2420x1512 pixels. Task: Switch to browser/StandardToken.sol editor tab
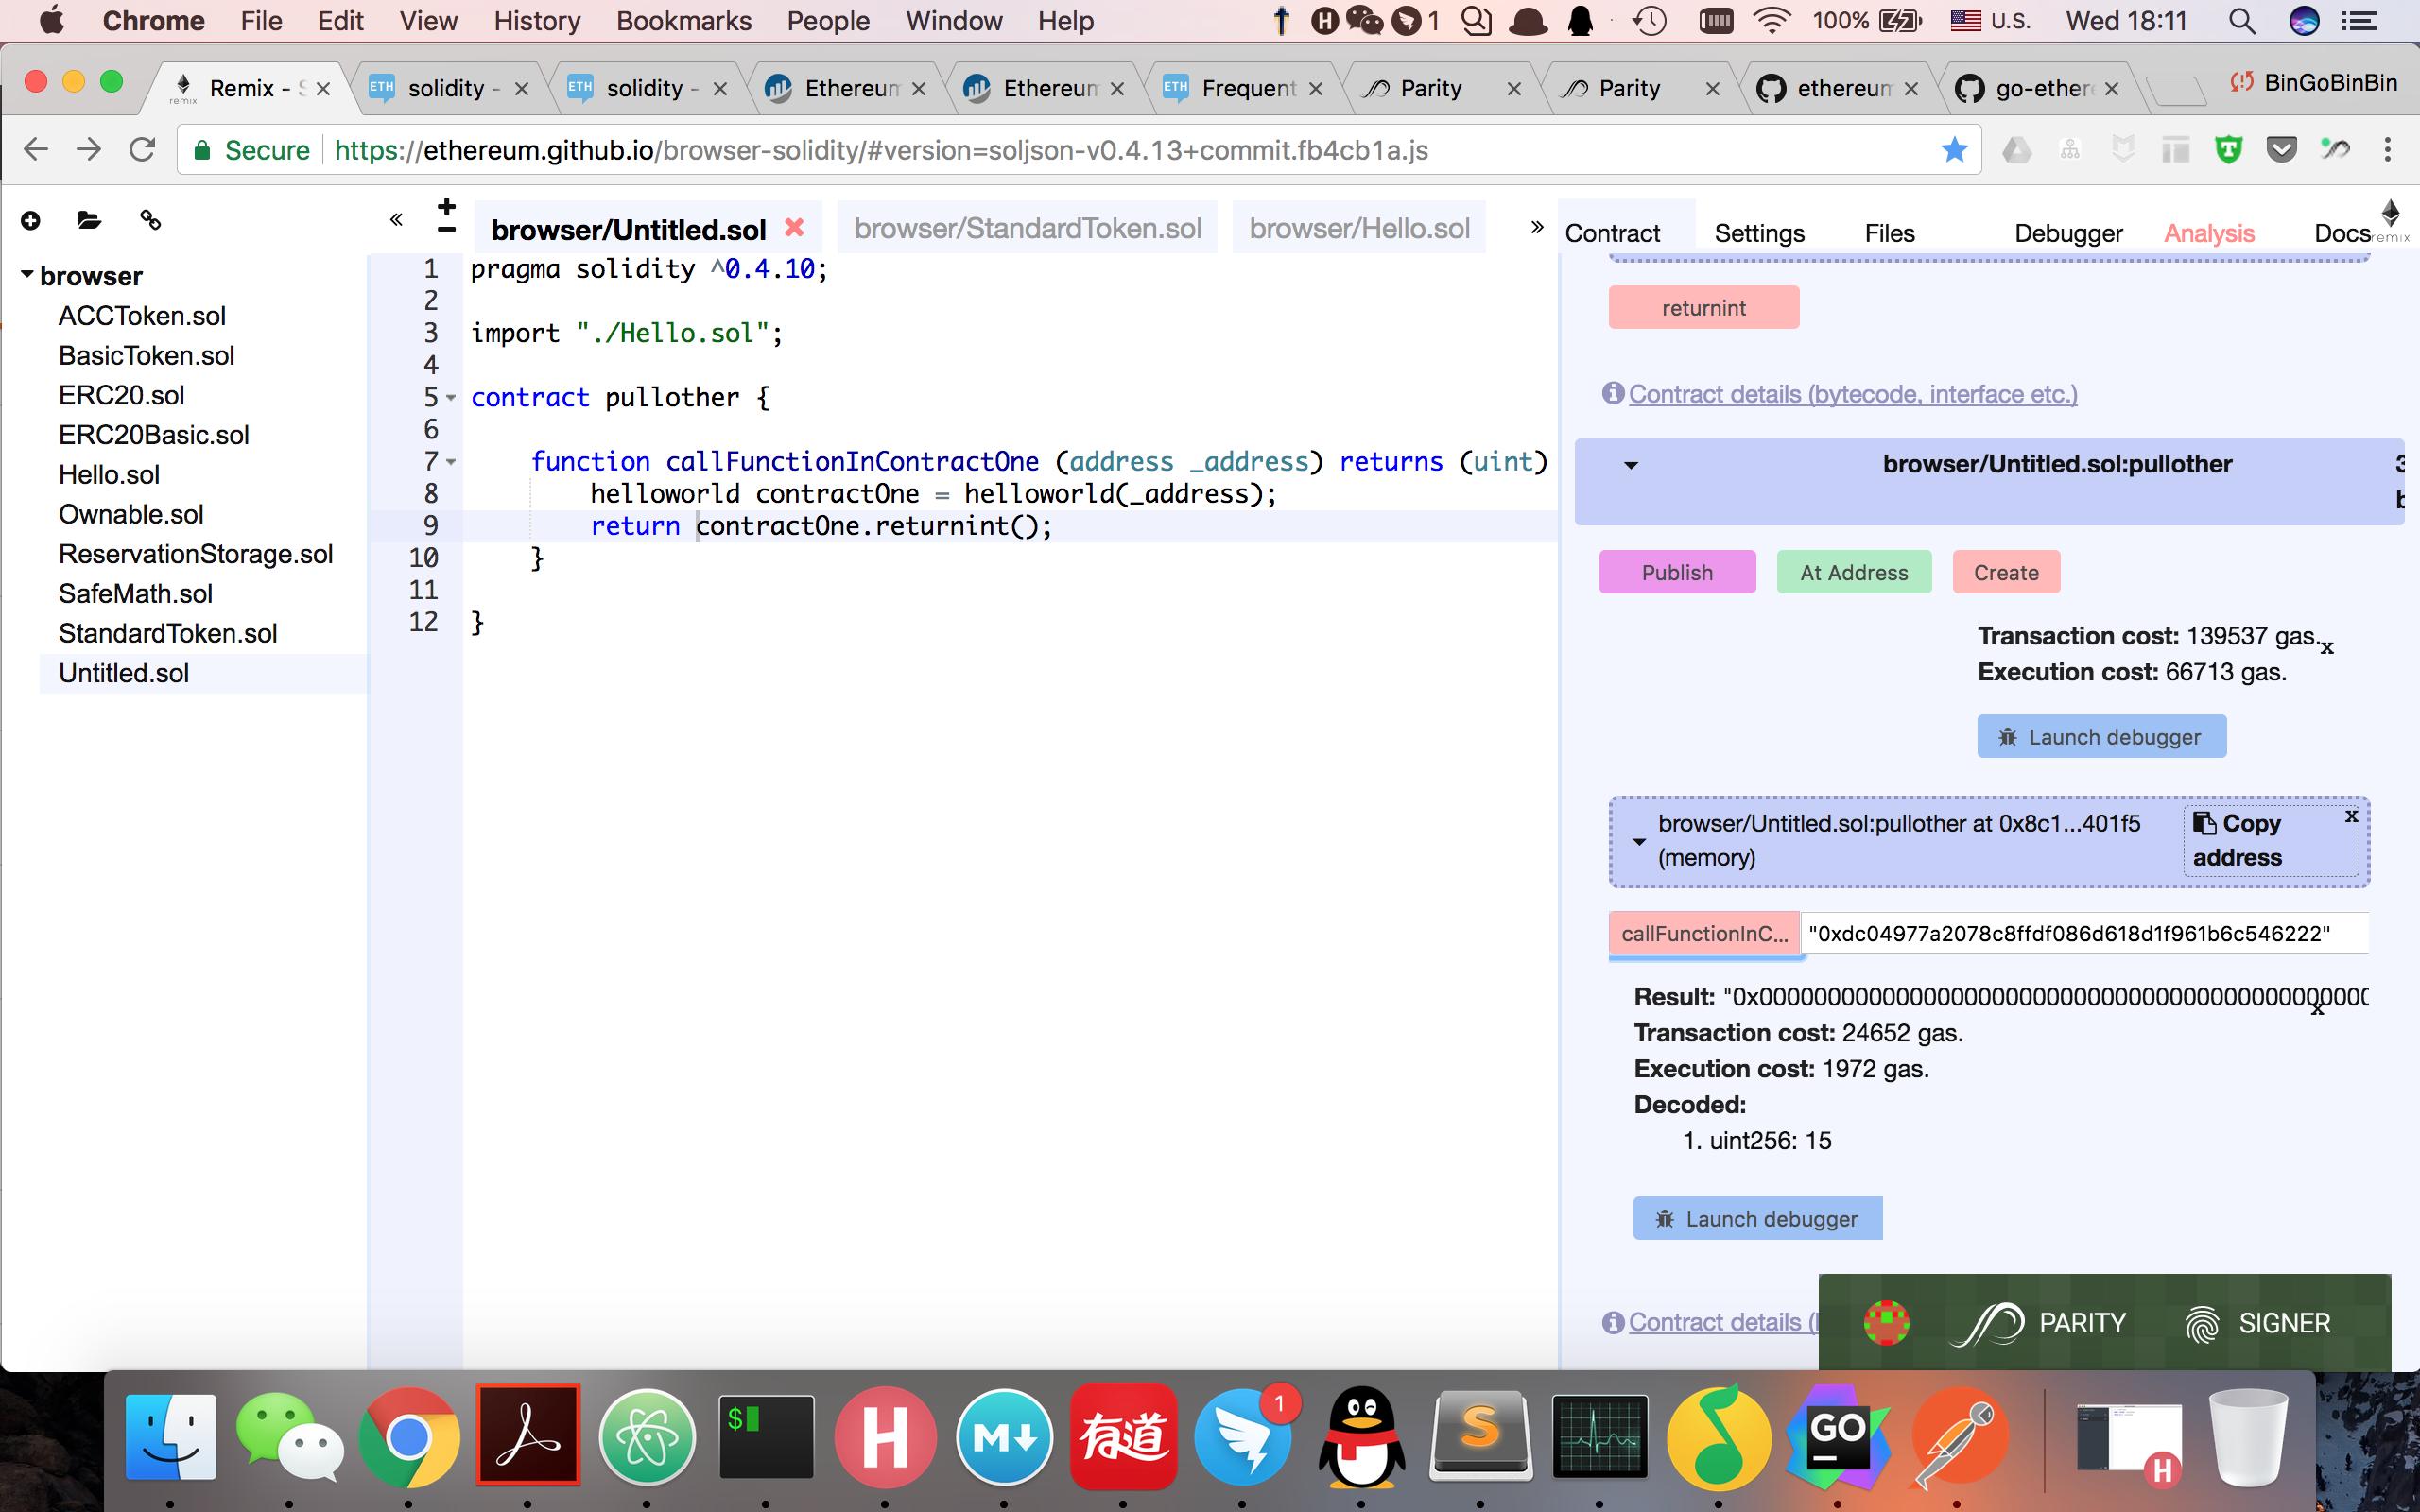1027,228
